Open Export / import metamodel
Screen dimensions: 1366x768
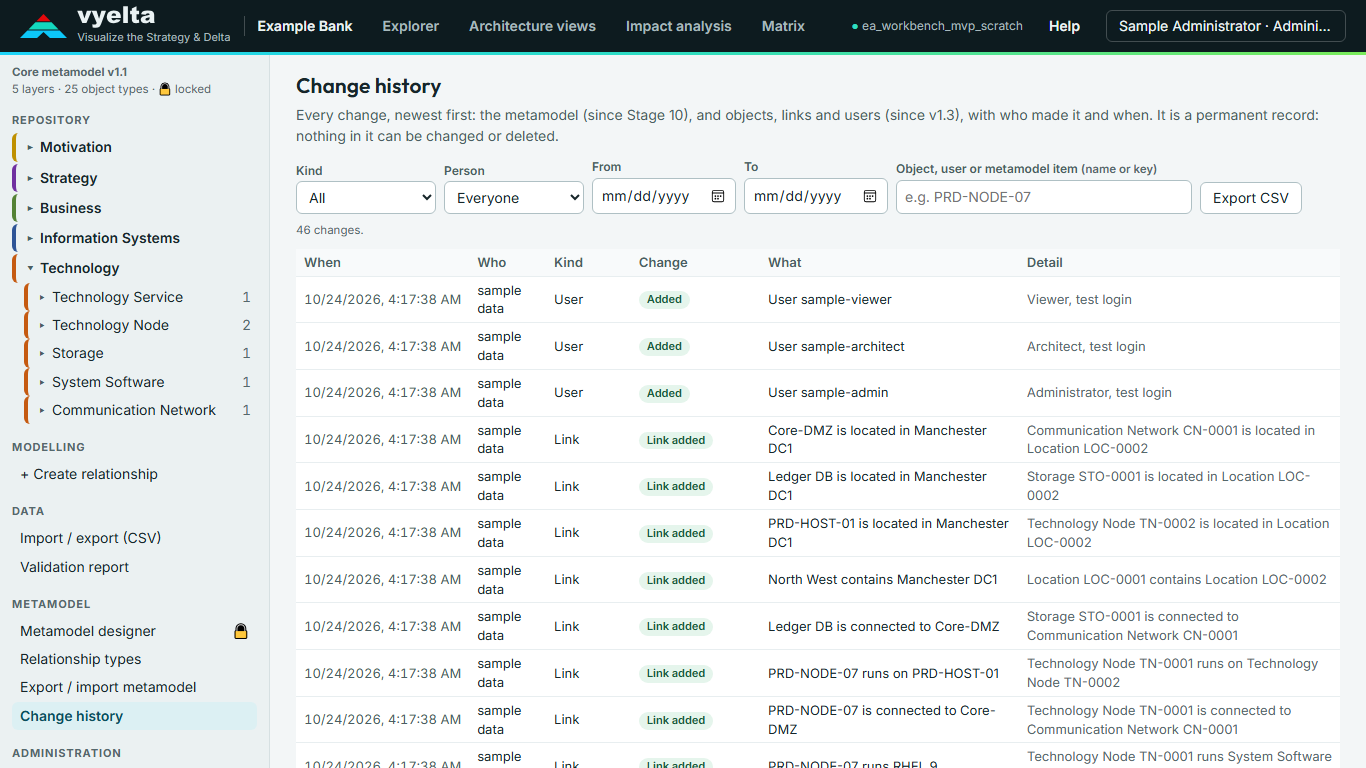tap(108, 687)
